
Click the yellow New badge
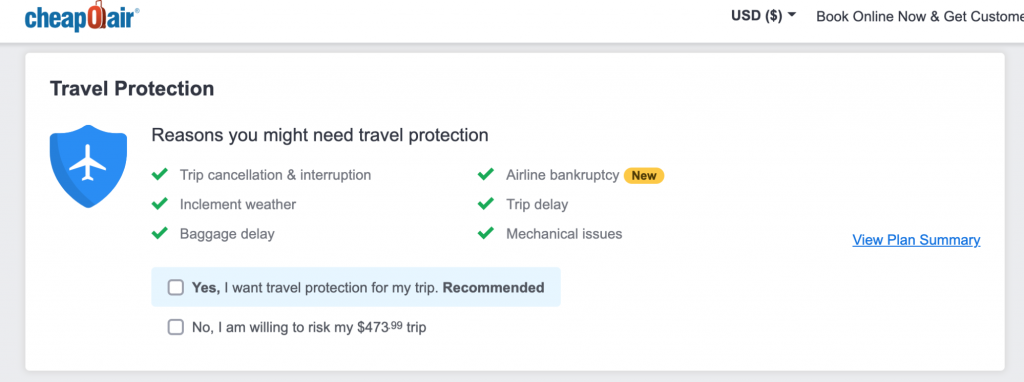(x=644, y=175)
